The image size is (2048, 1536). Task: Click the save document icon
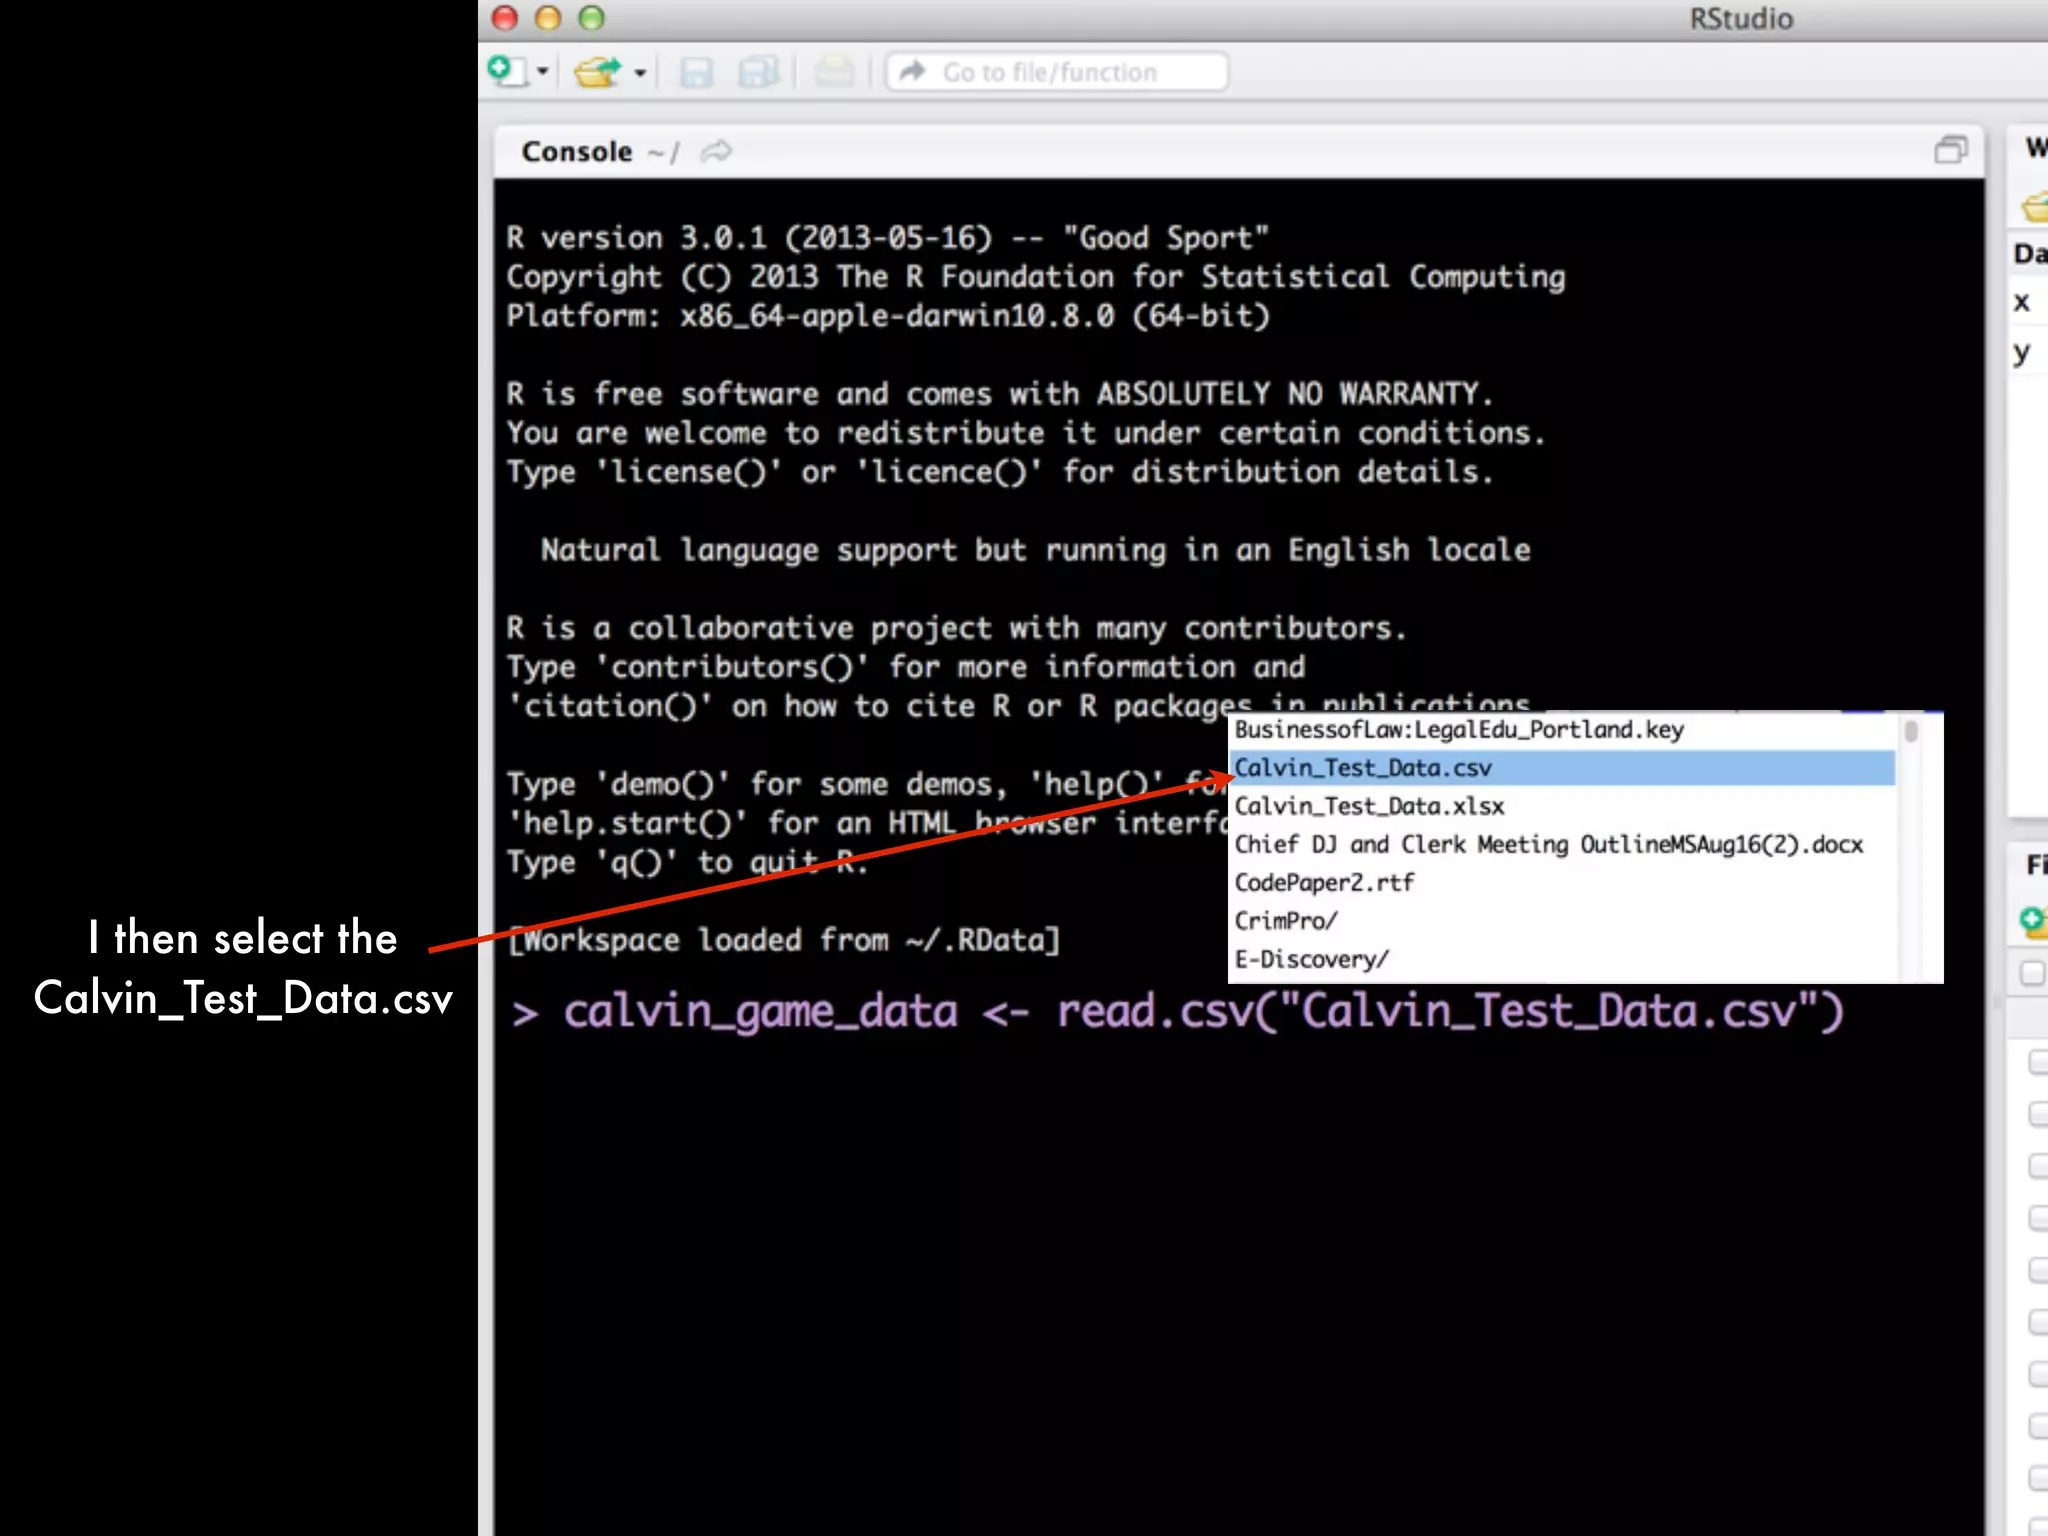[x=696, y=72]
